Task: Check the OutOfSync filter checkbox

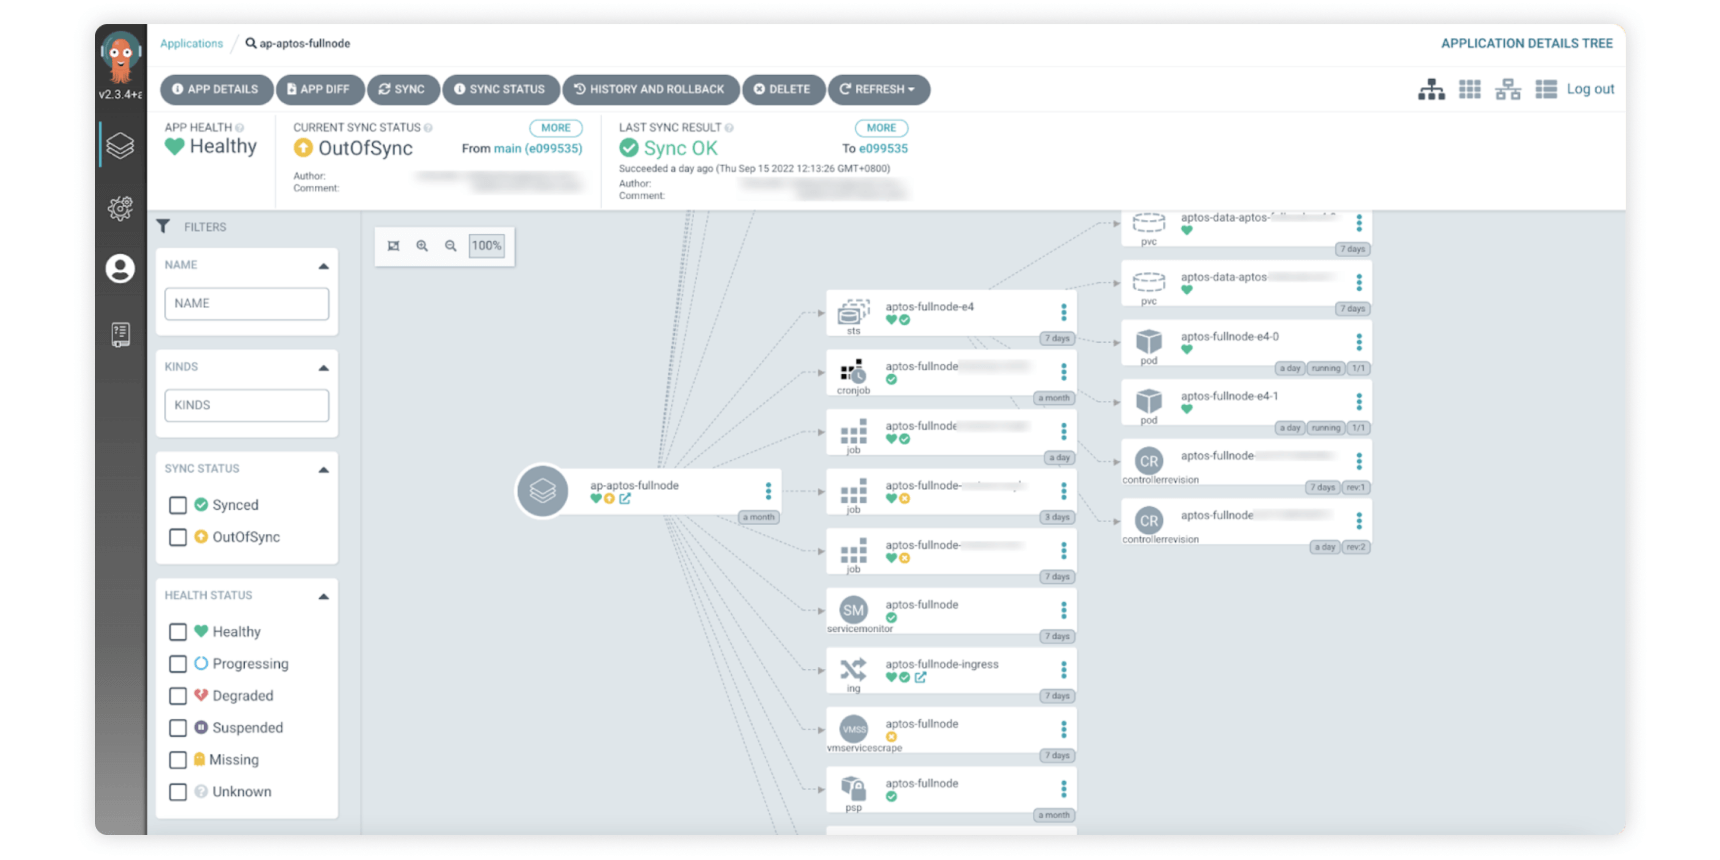Action: [x=178, y=537]
